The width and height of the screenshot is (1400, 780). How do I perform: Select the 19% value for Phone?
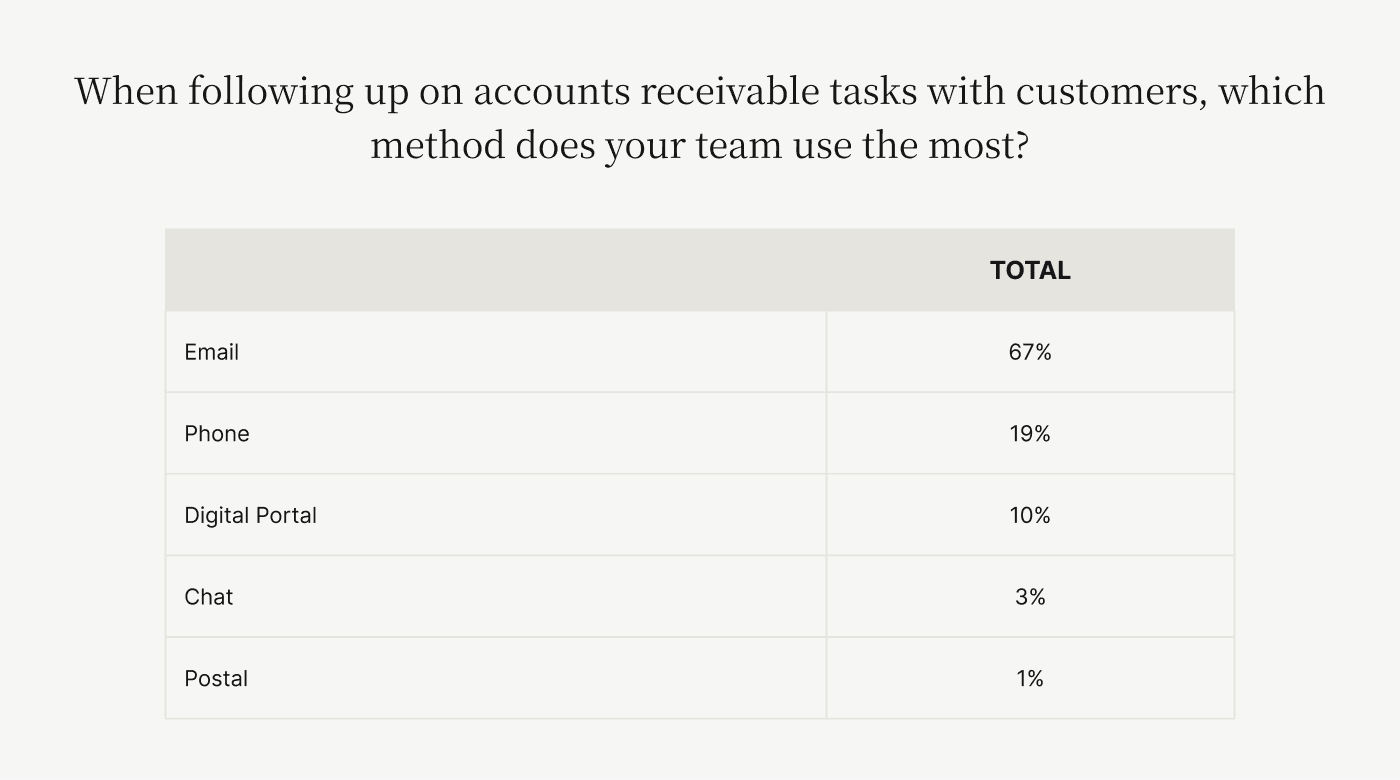[x=1030, y=434]
